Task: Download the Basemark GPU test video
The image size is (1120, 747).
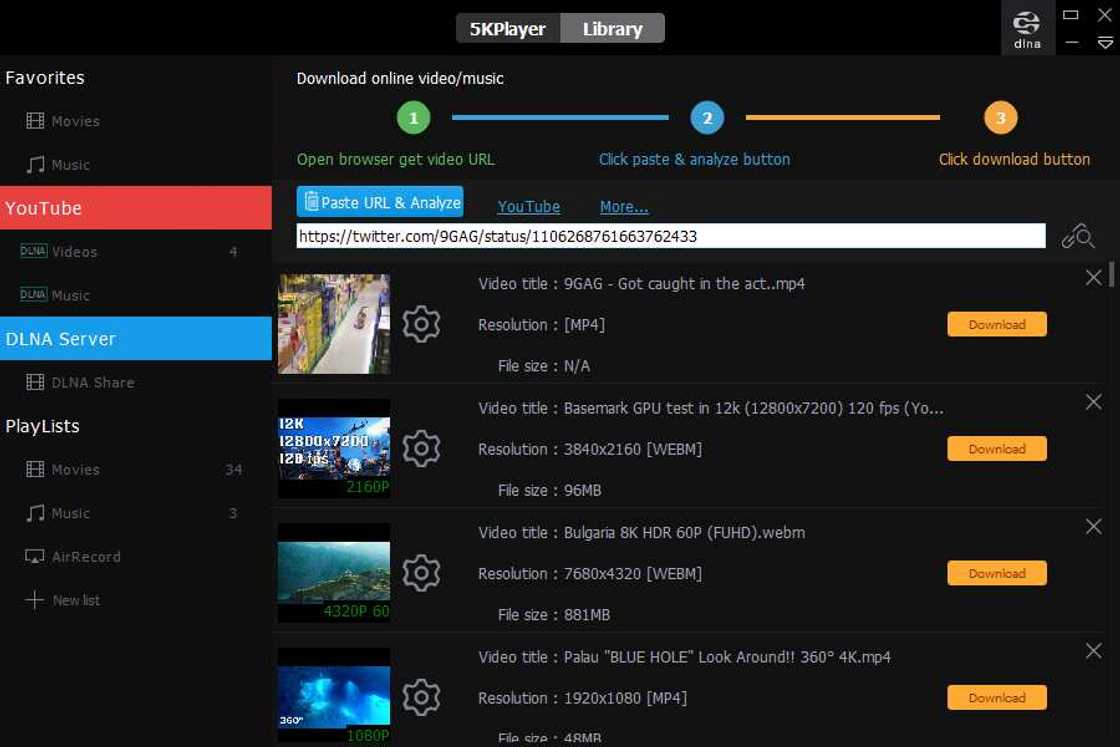Action: pyautogui.click(x=996, y=449)
